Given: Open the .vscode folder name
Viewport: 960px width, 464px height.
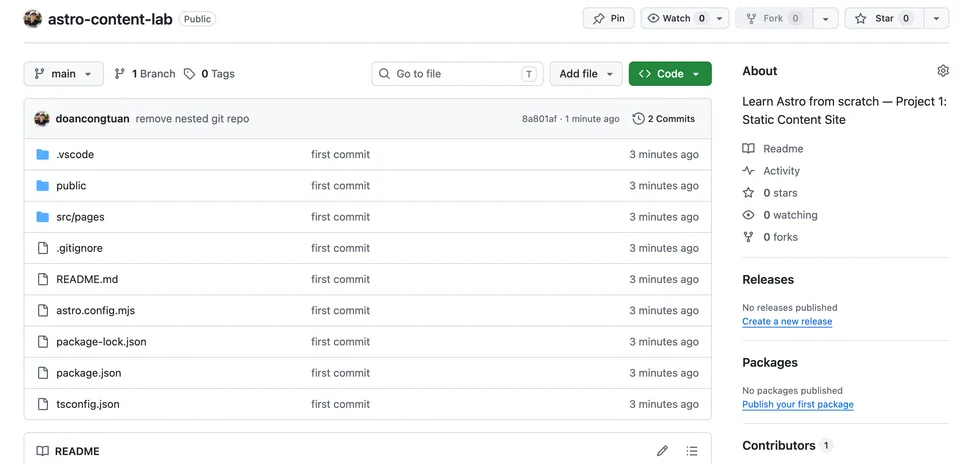Looking at the screenshot, I should coord(75,154).
